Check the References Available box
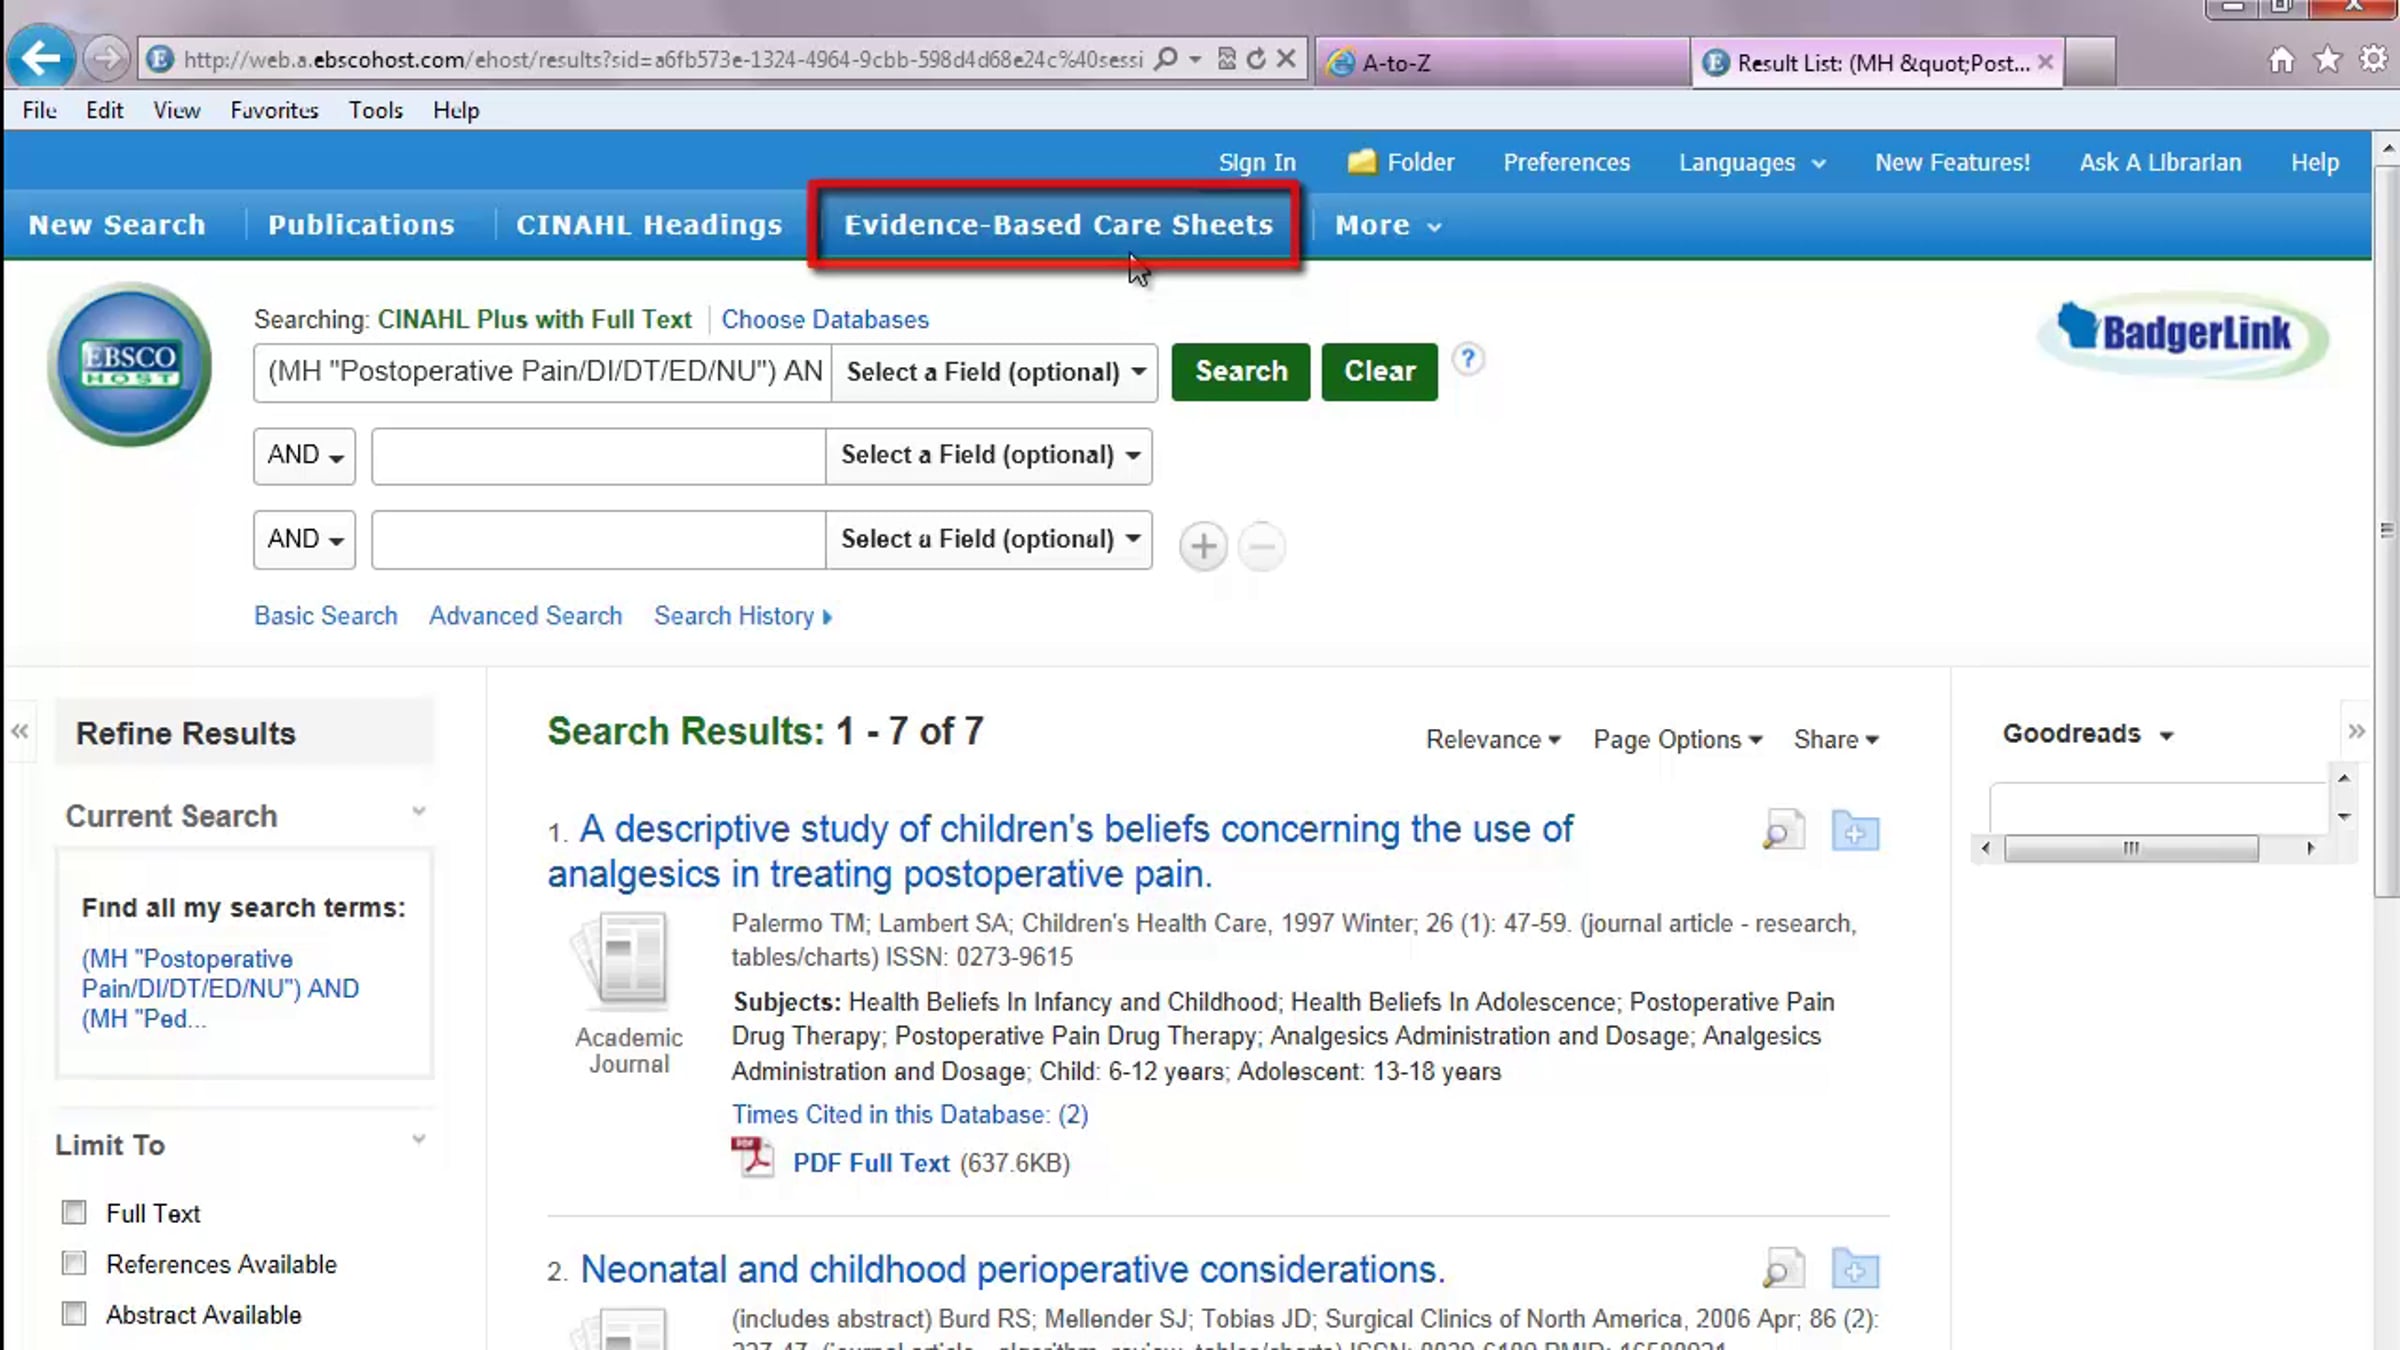 (74, 1262)
